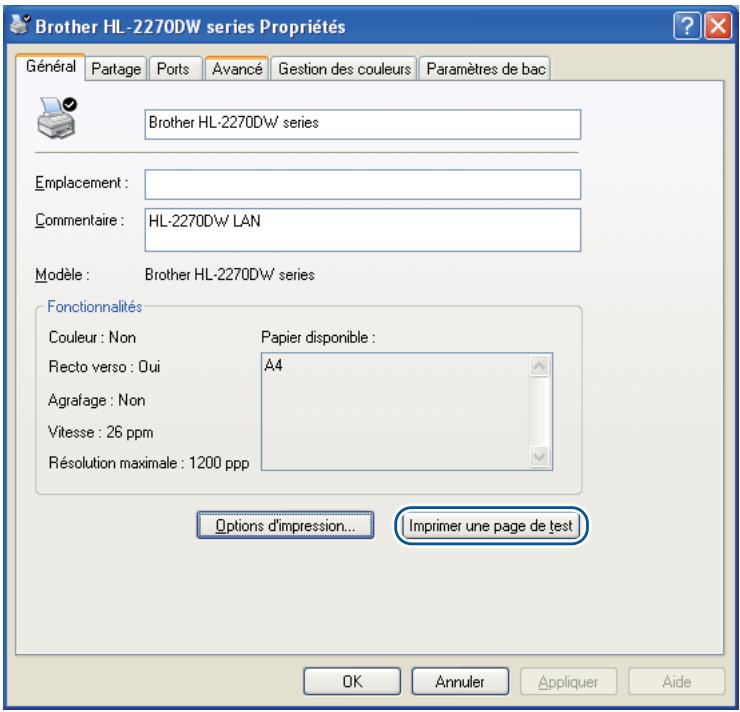Click the Commentaire label

(80, 220)
